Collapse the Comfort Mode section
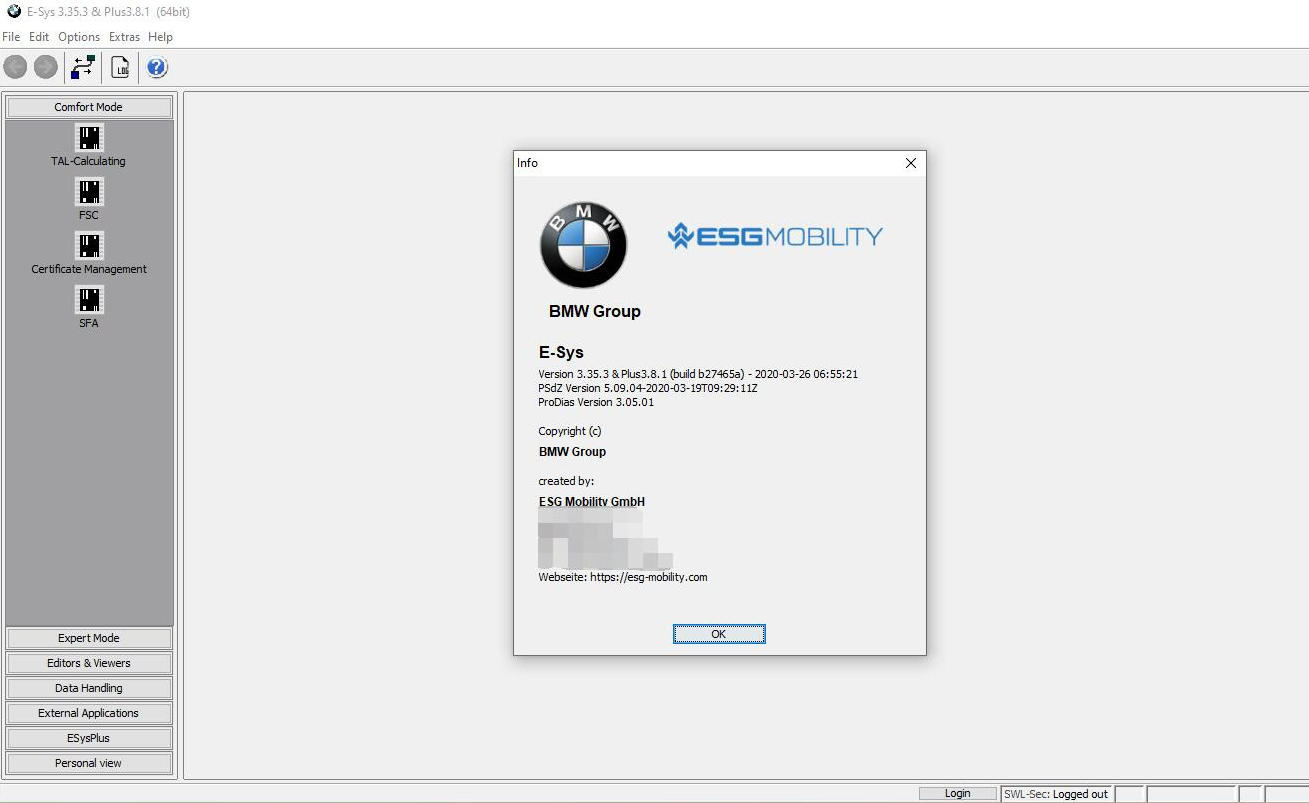Image resolution: width=1309 pixels, height=803 pixels. pyautogui.click(x=89, y=107)
